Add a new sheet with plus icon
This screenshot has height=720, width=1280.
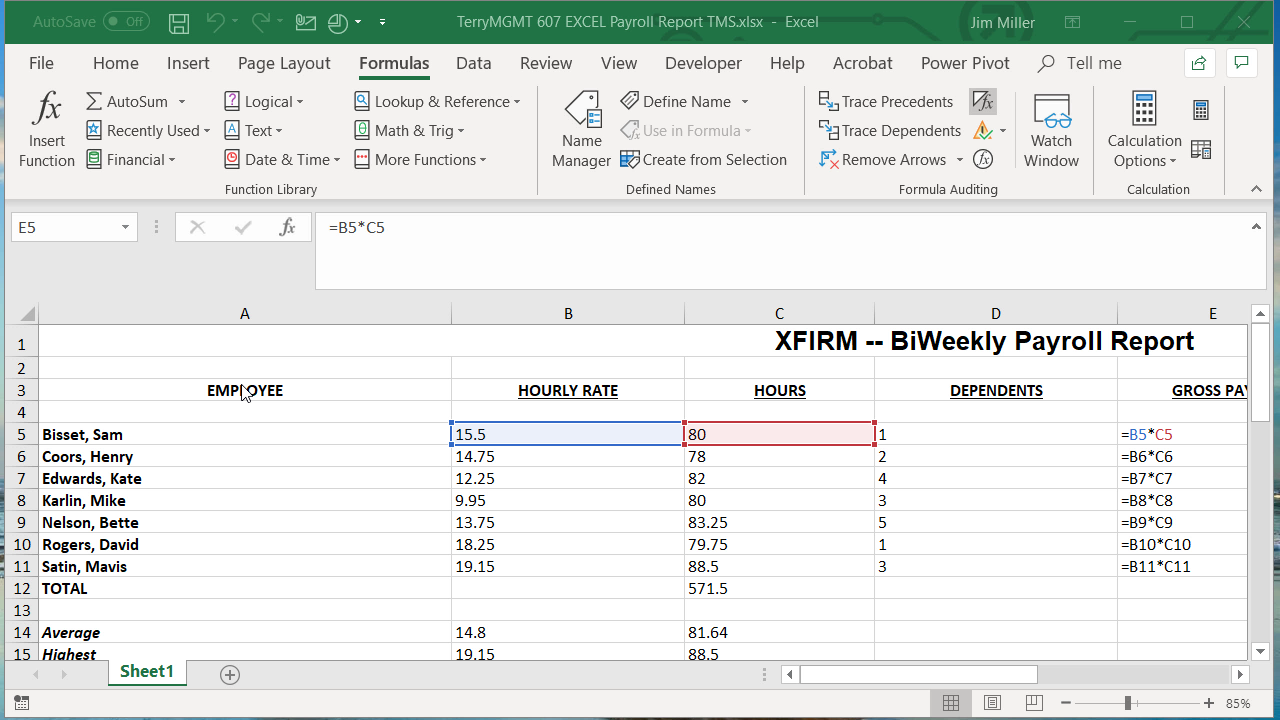tap(230, 675)
